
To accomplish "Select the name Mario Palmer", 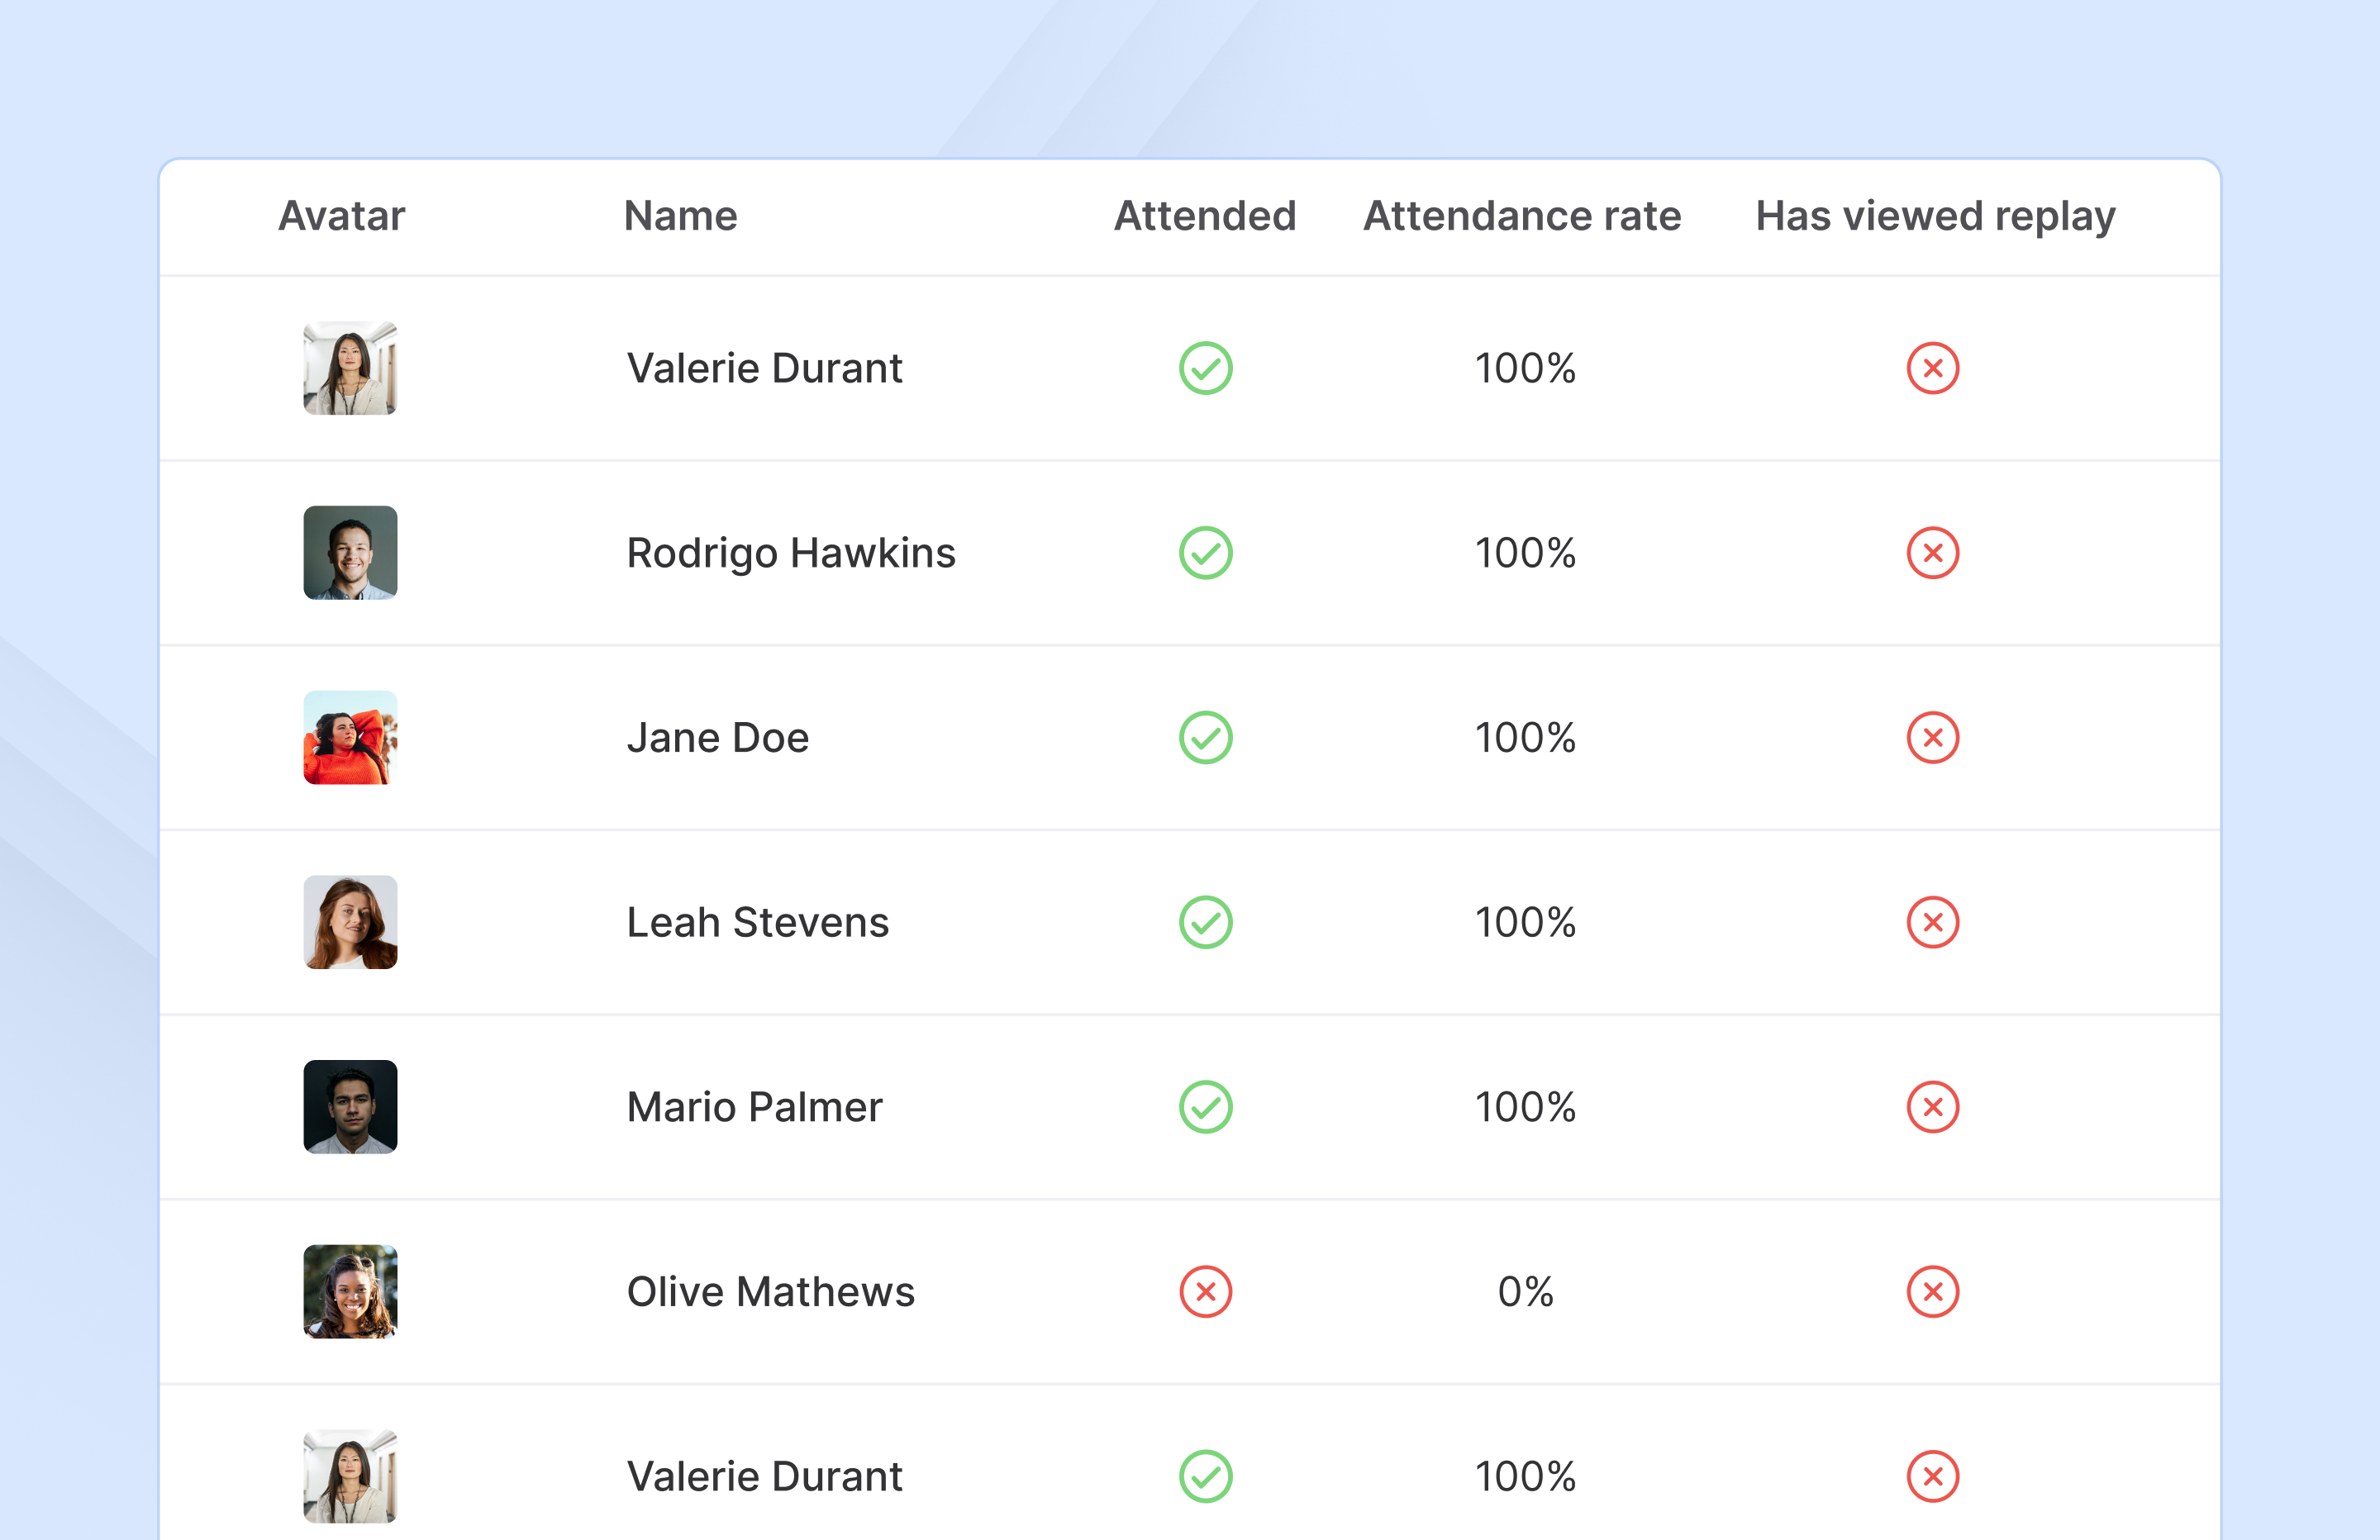I will (754, 1107).
